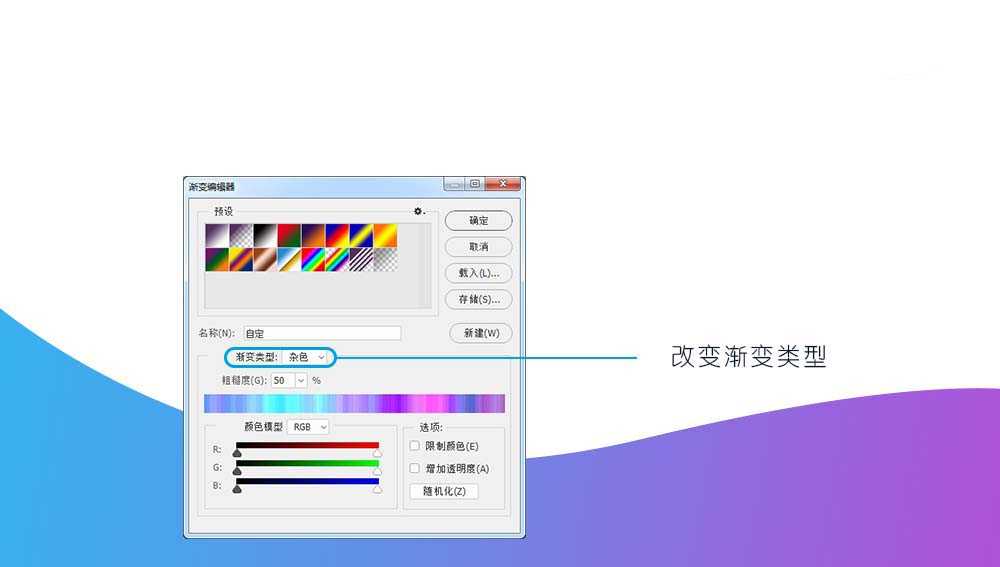Choose the yellow-violet-orange-blue preset
Screen dimensions: 1000x567
point(241,260)
